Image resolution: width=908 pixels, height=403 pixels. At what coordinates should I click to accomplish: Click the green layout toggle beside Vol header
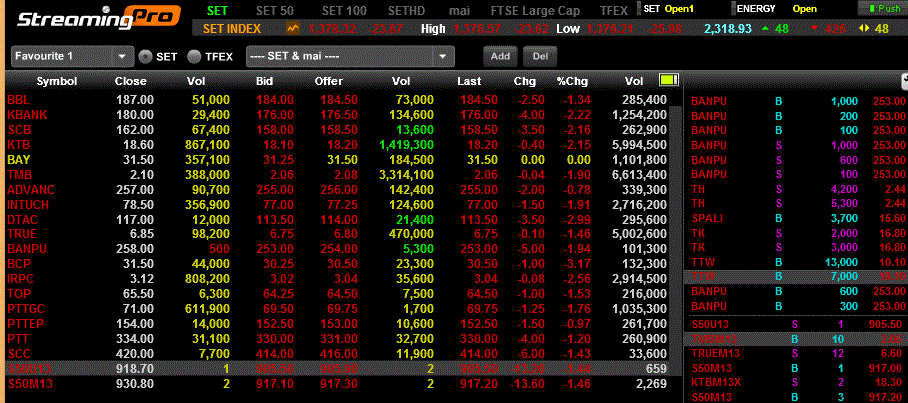click(x=668, y=80)
